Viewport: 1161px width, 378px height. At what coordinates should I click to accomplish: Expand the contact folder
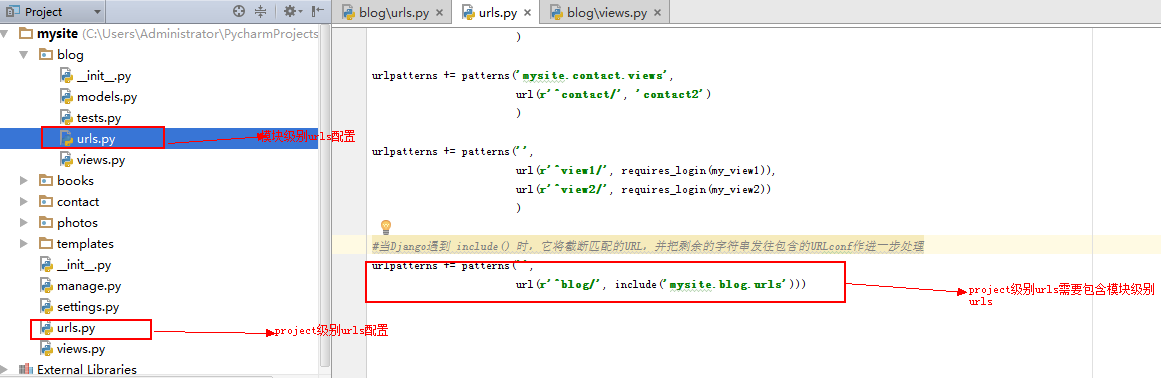(x=24, y=202)
